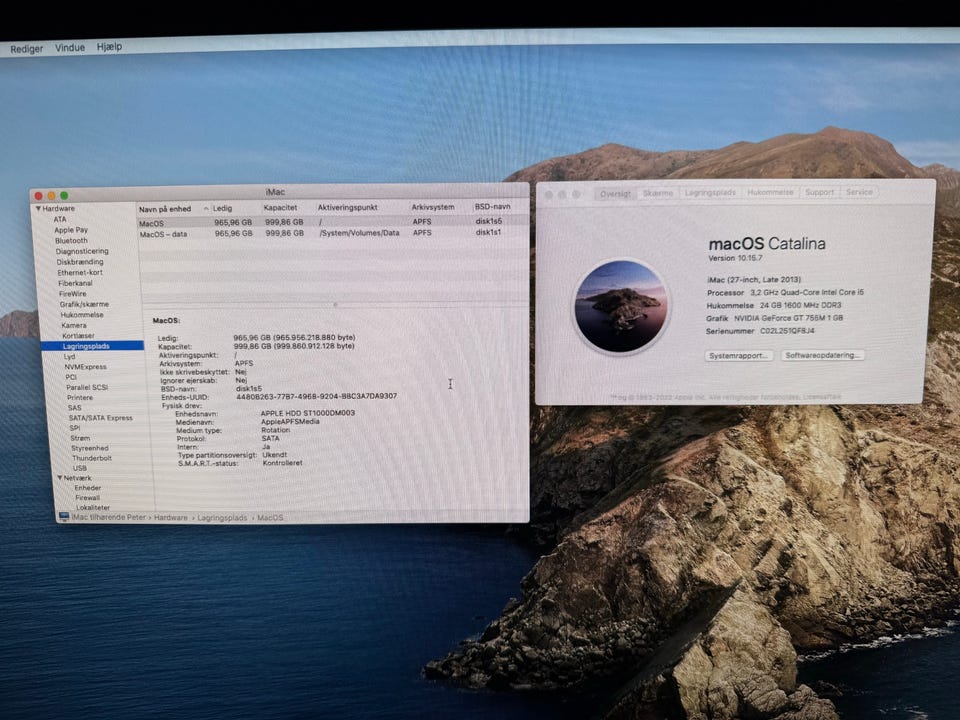Select Bluetooth in the sidebar
The image size is (960, 720).
tap(71, 241)
